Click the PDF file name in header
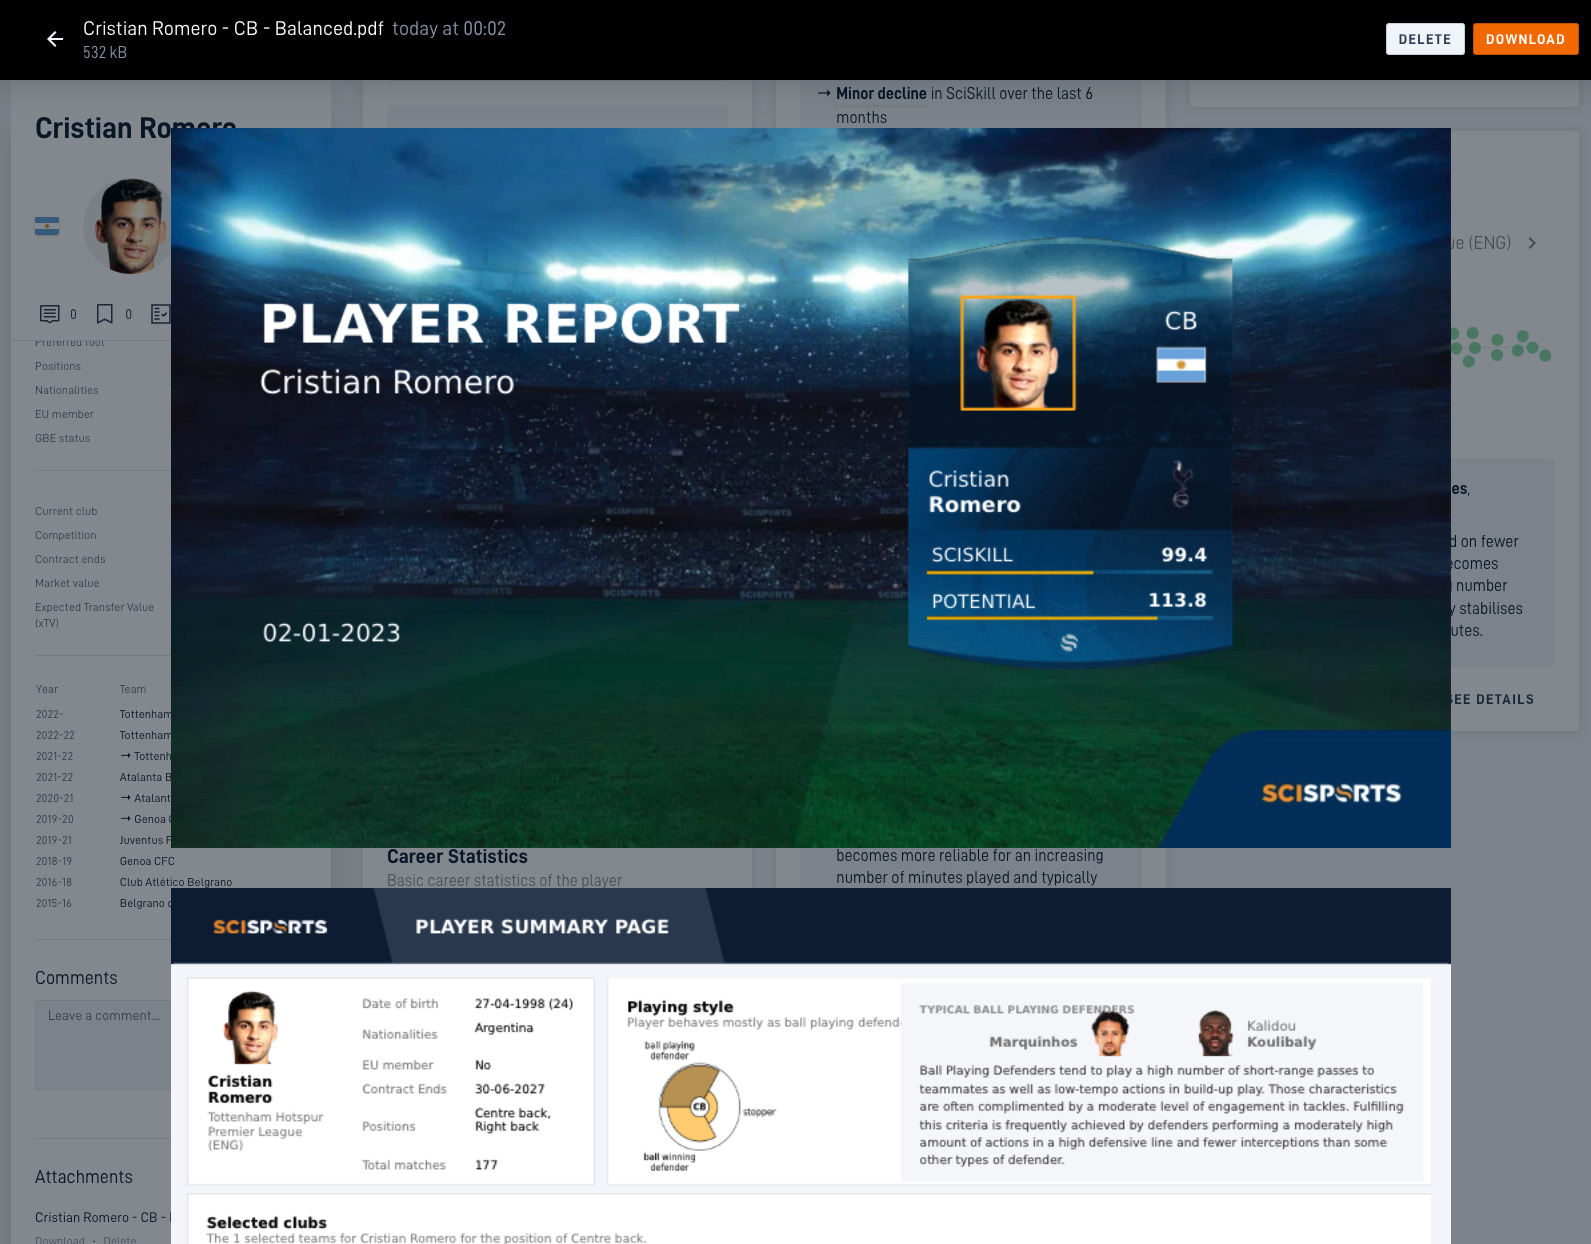The image size is (1591, 1244). [233, 28]
